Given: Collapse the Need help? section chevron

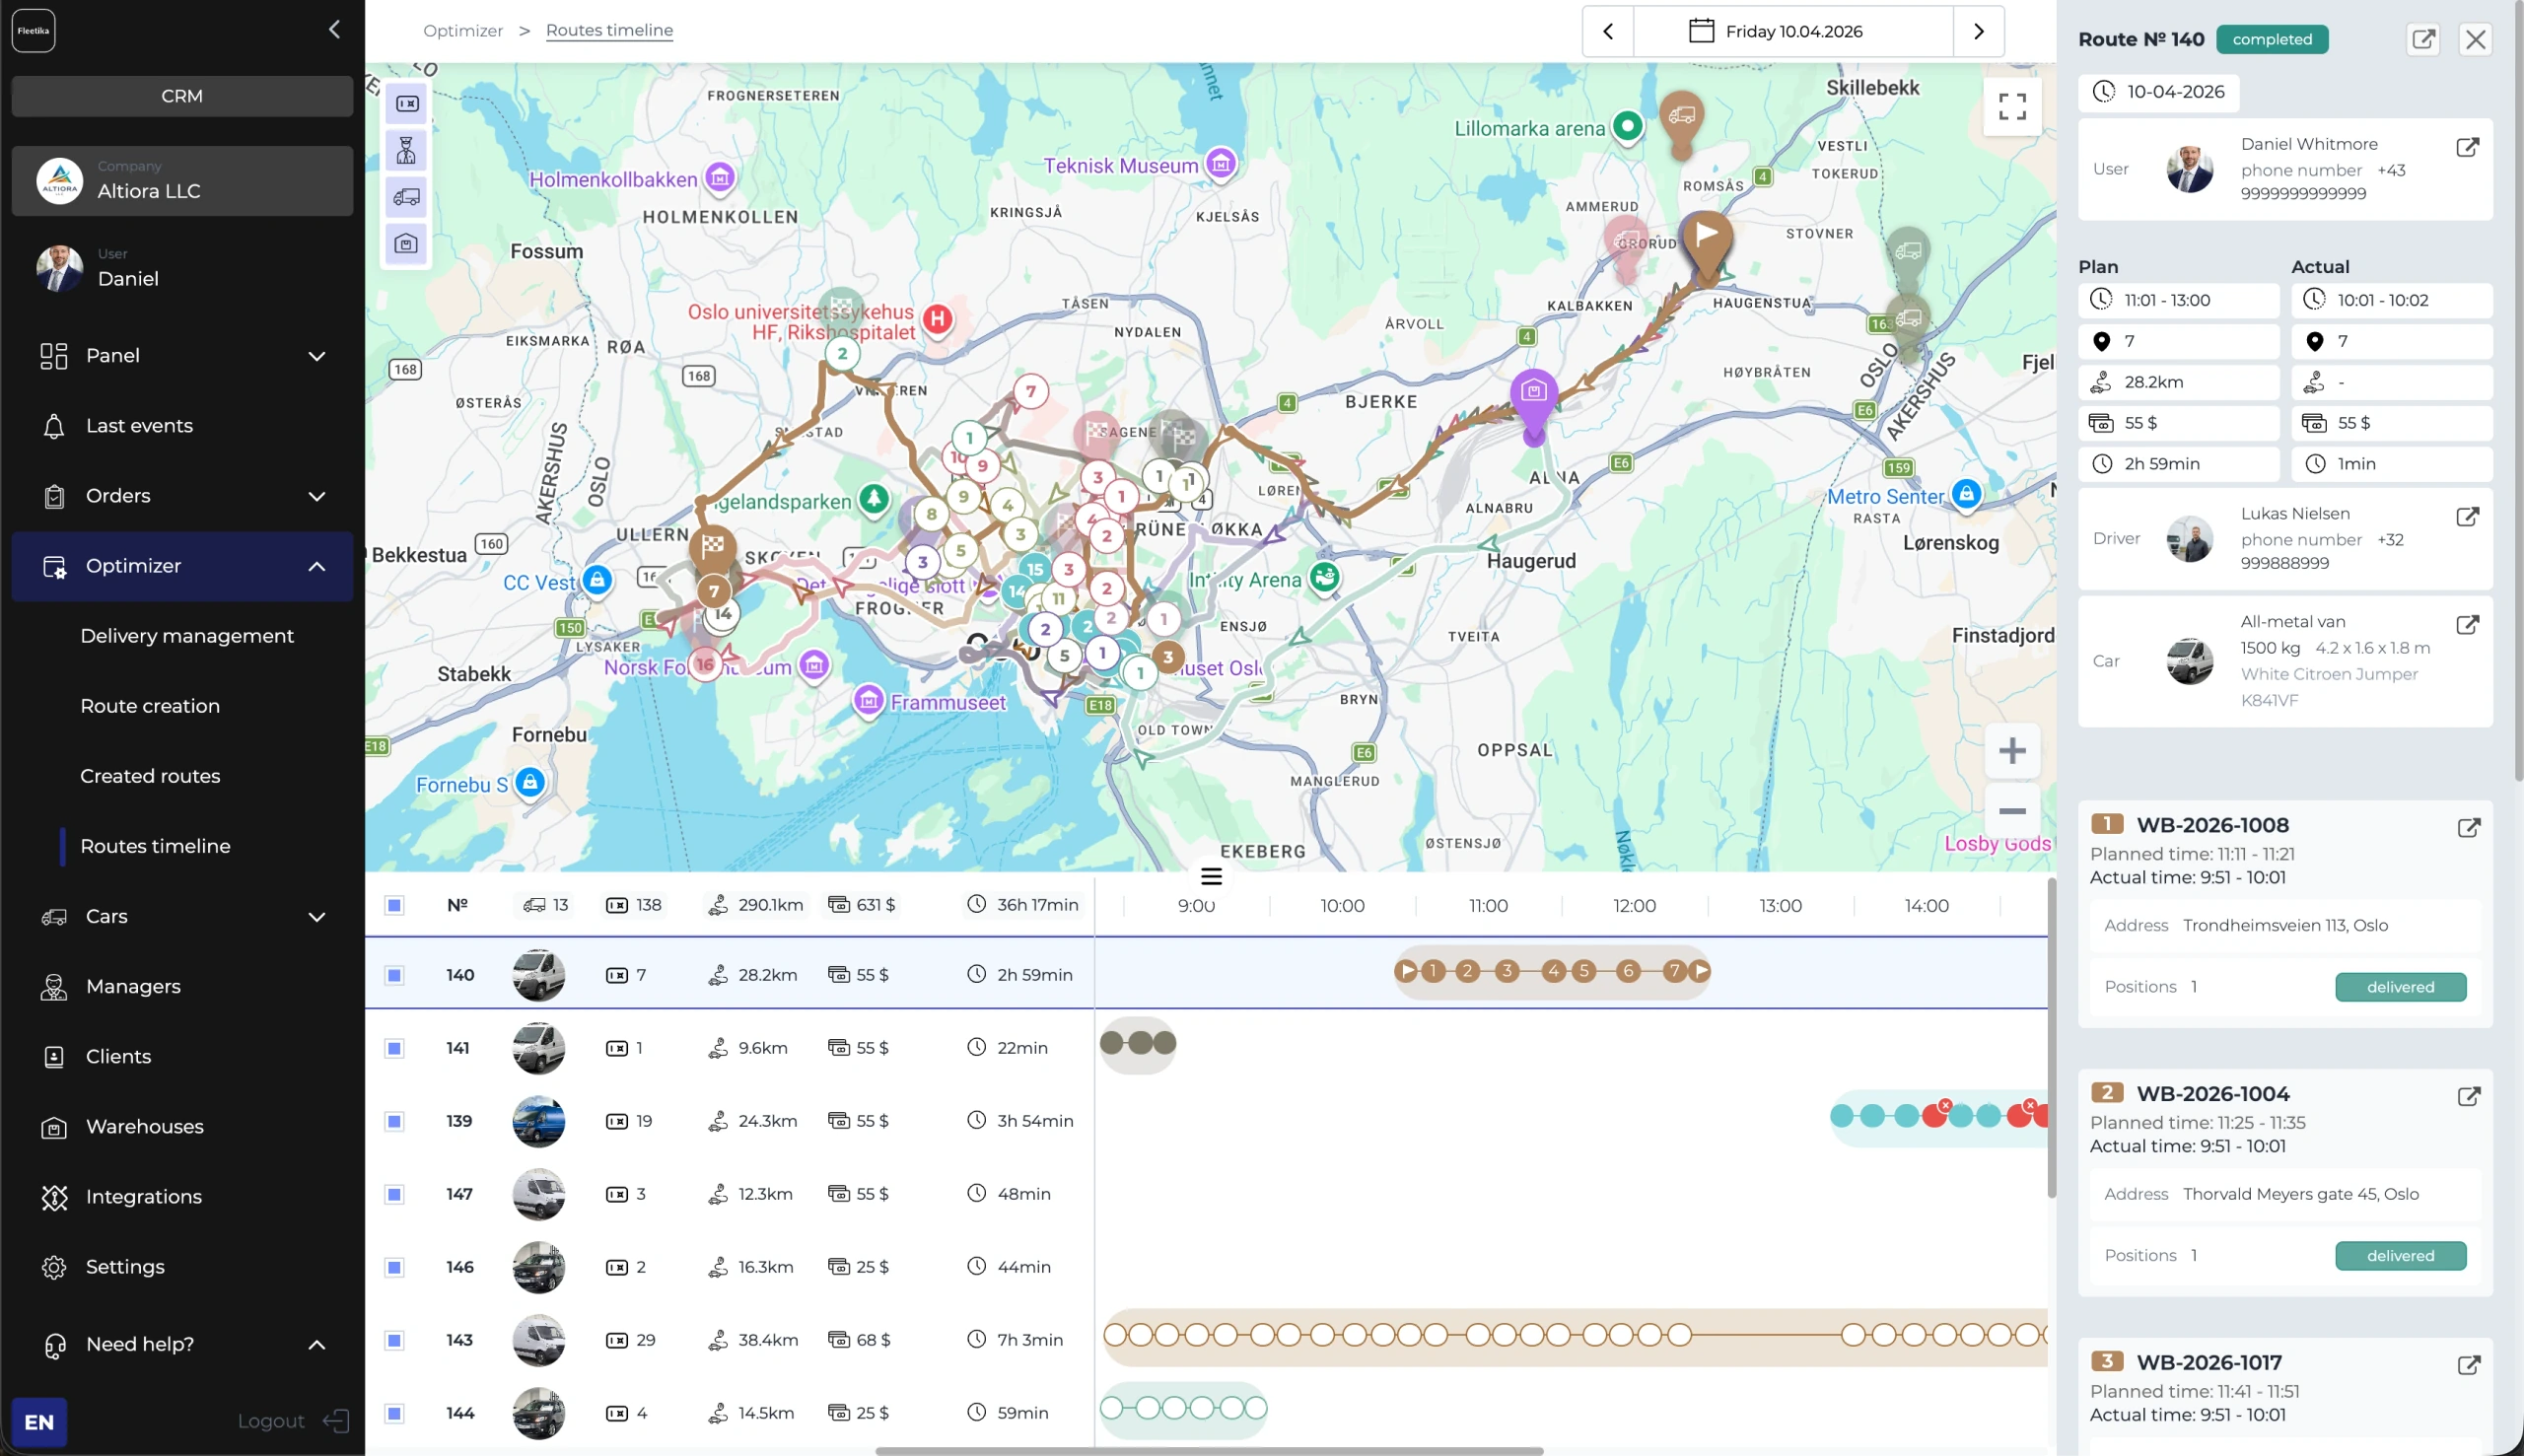Looking at the screenshot, I should pyautogui.click(x=317, y=1344).
